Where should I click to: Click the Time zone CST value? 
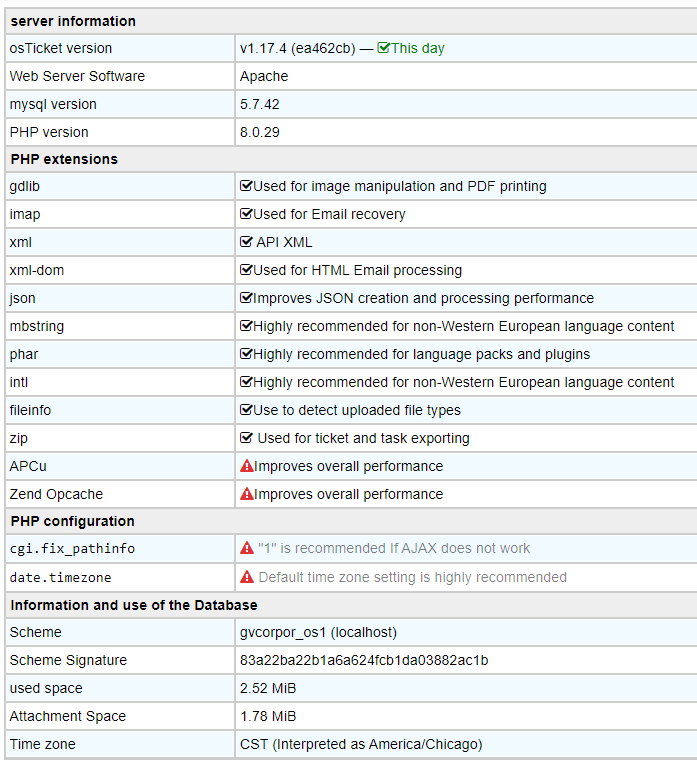tap(361, 744)
